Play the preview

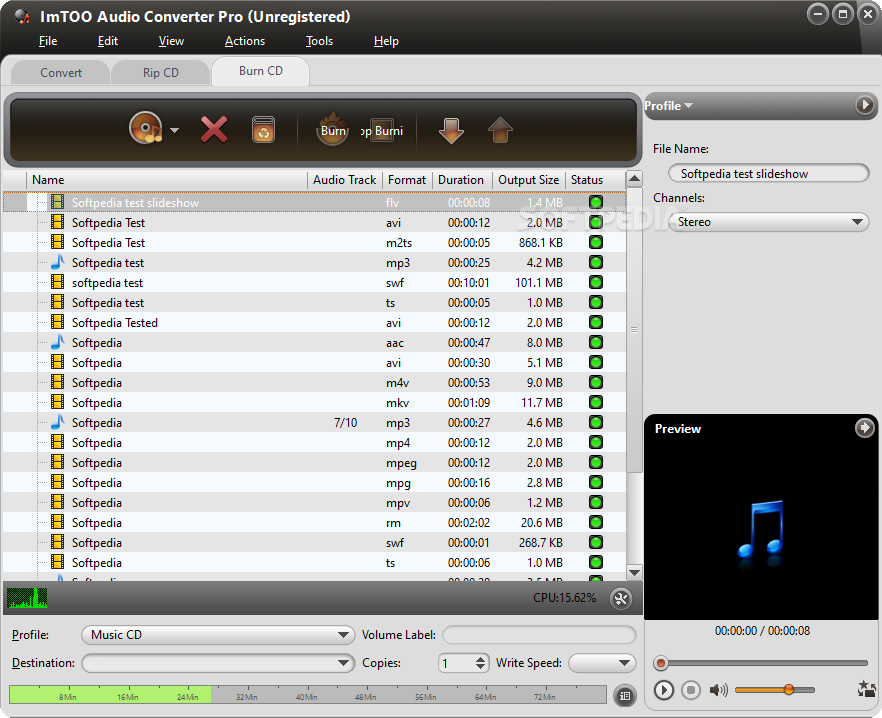coord(664,689)
